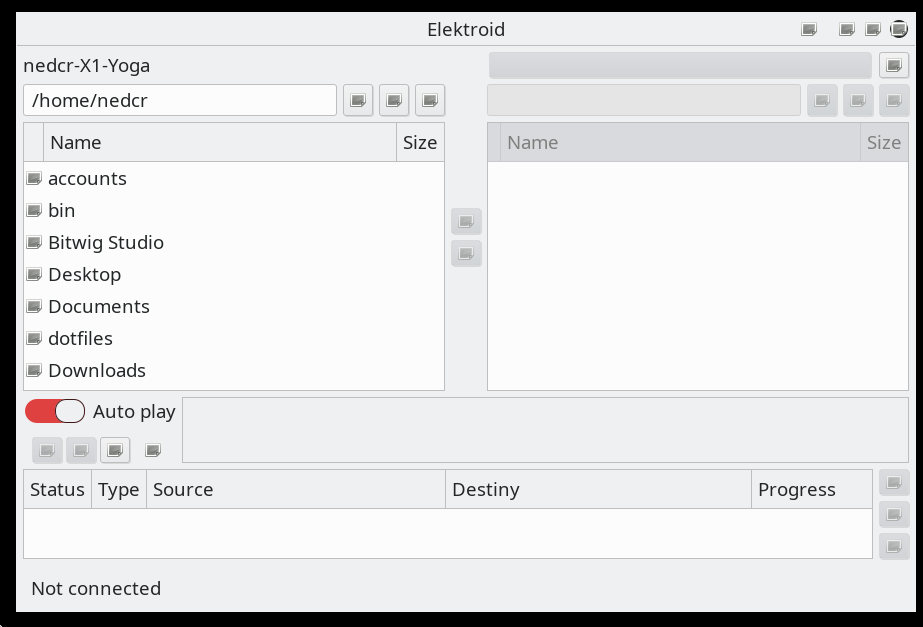
Task: Refresh the local directory listing
Action: click(x=430, y=100)
